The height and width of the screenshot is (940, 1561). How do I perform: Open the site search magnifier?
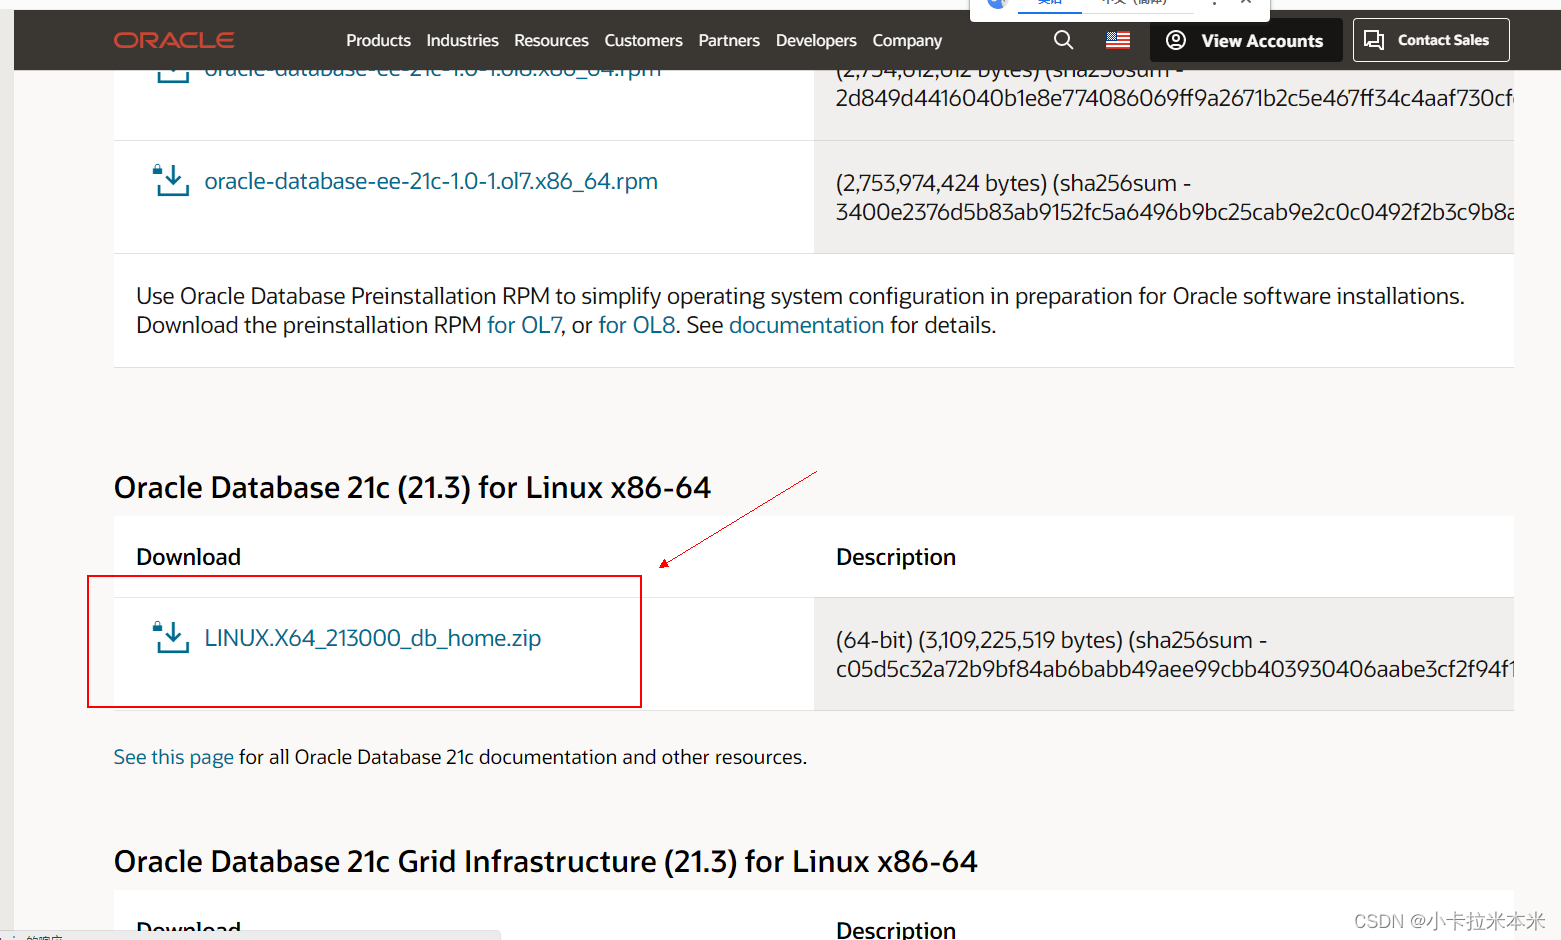[1062, 40]
